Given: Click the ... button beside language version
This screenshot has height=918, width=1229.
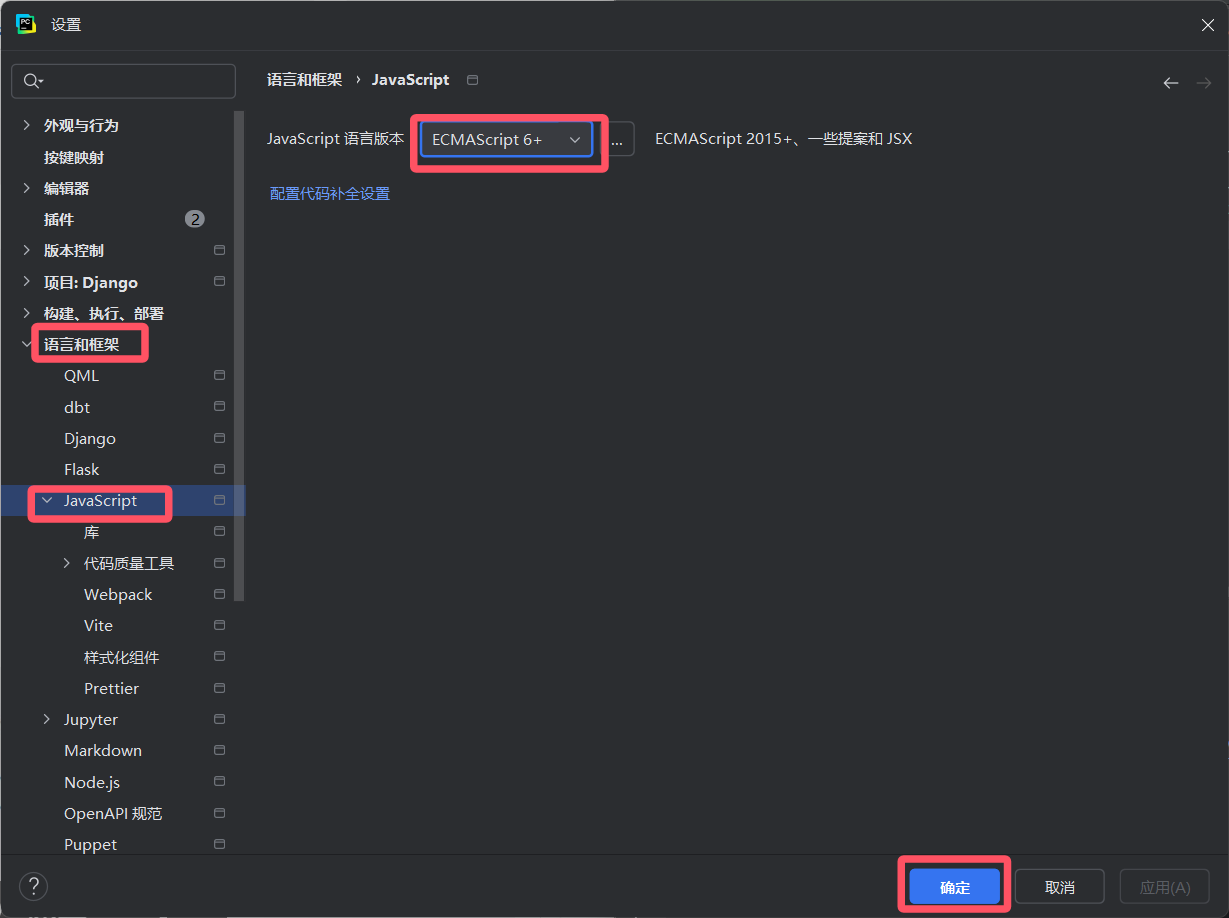Looking at the screenshot, I should pos(617,140).
